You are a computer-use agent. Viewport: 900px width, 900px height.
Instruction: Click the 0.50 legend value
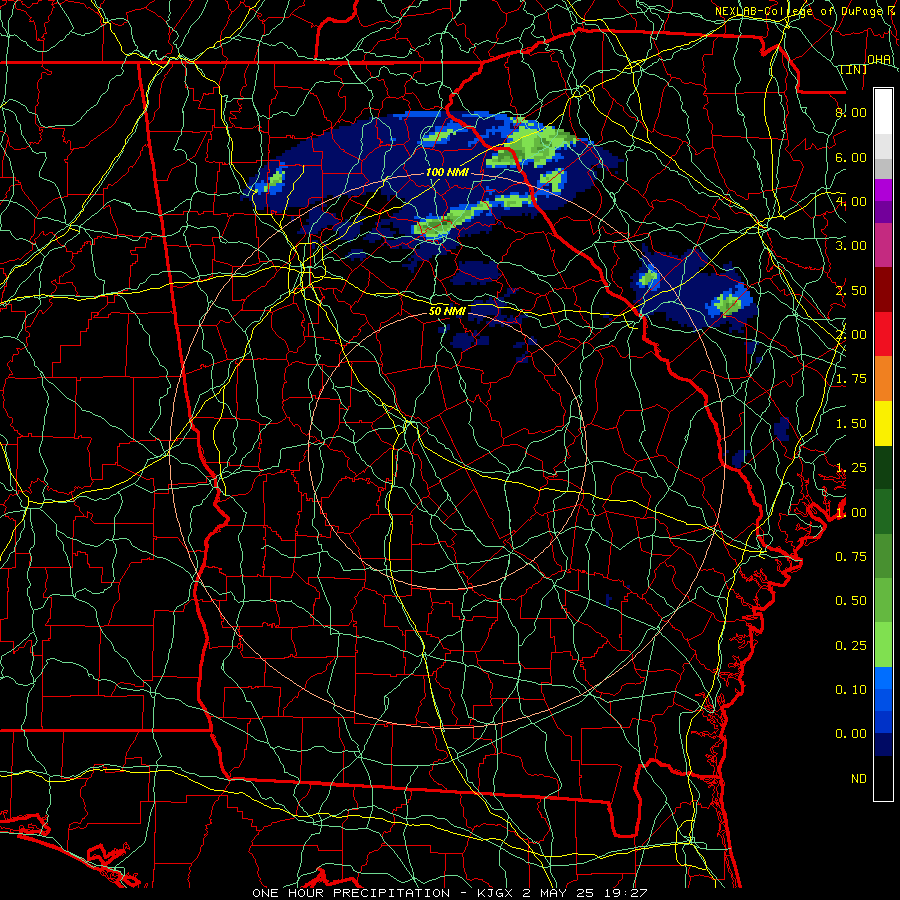click(851, 601)
